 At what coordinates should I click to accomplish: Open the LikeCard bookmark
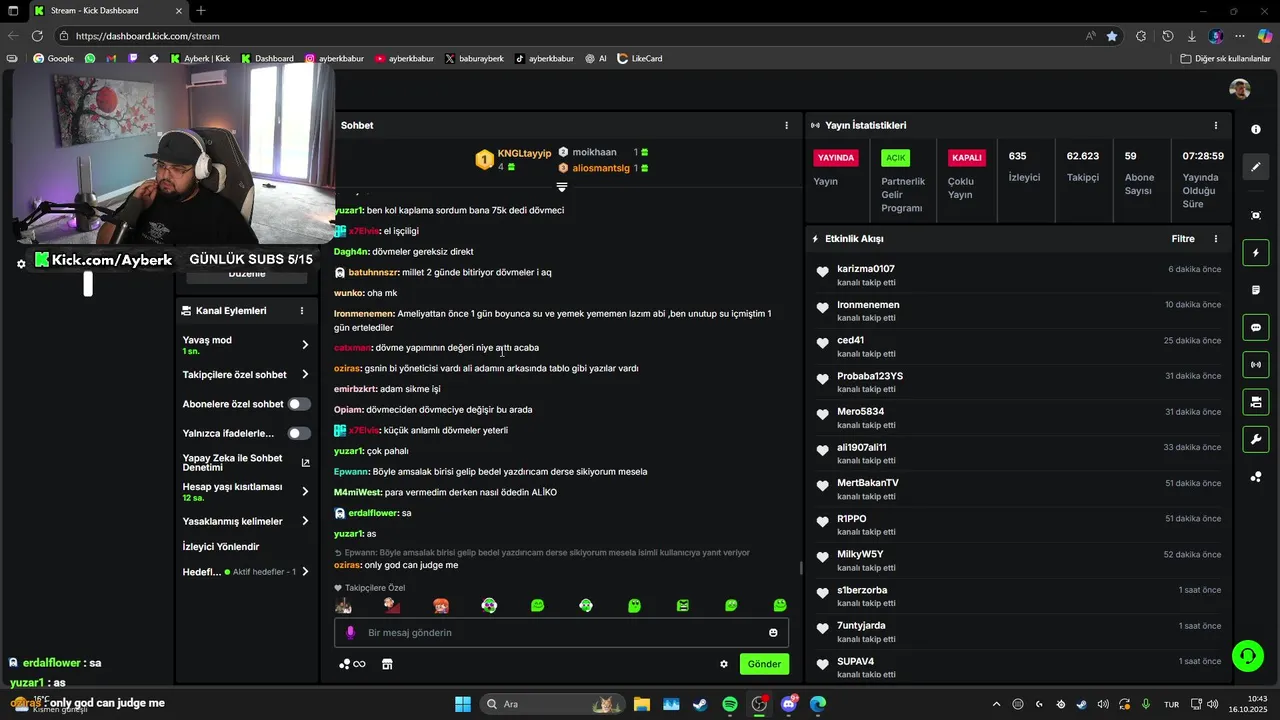click(639, 58)
